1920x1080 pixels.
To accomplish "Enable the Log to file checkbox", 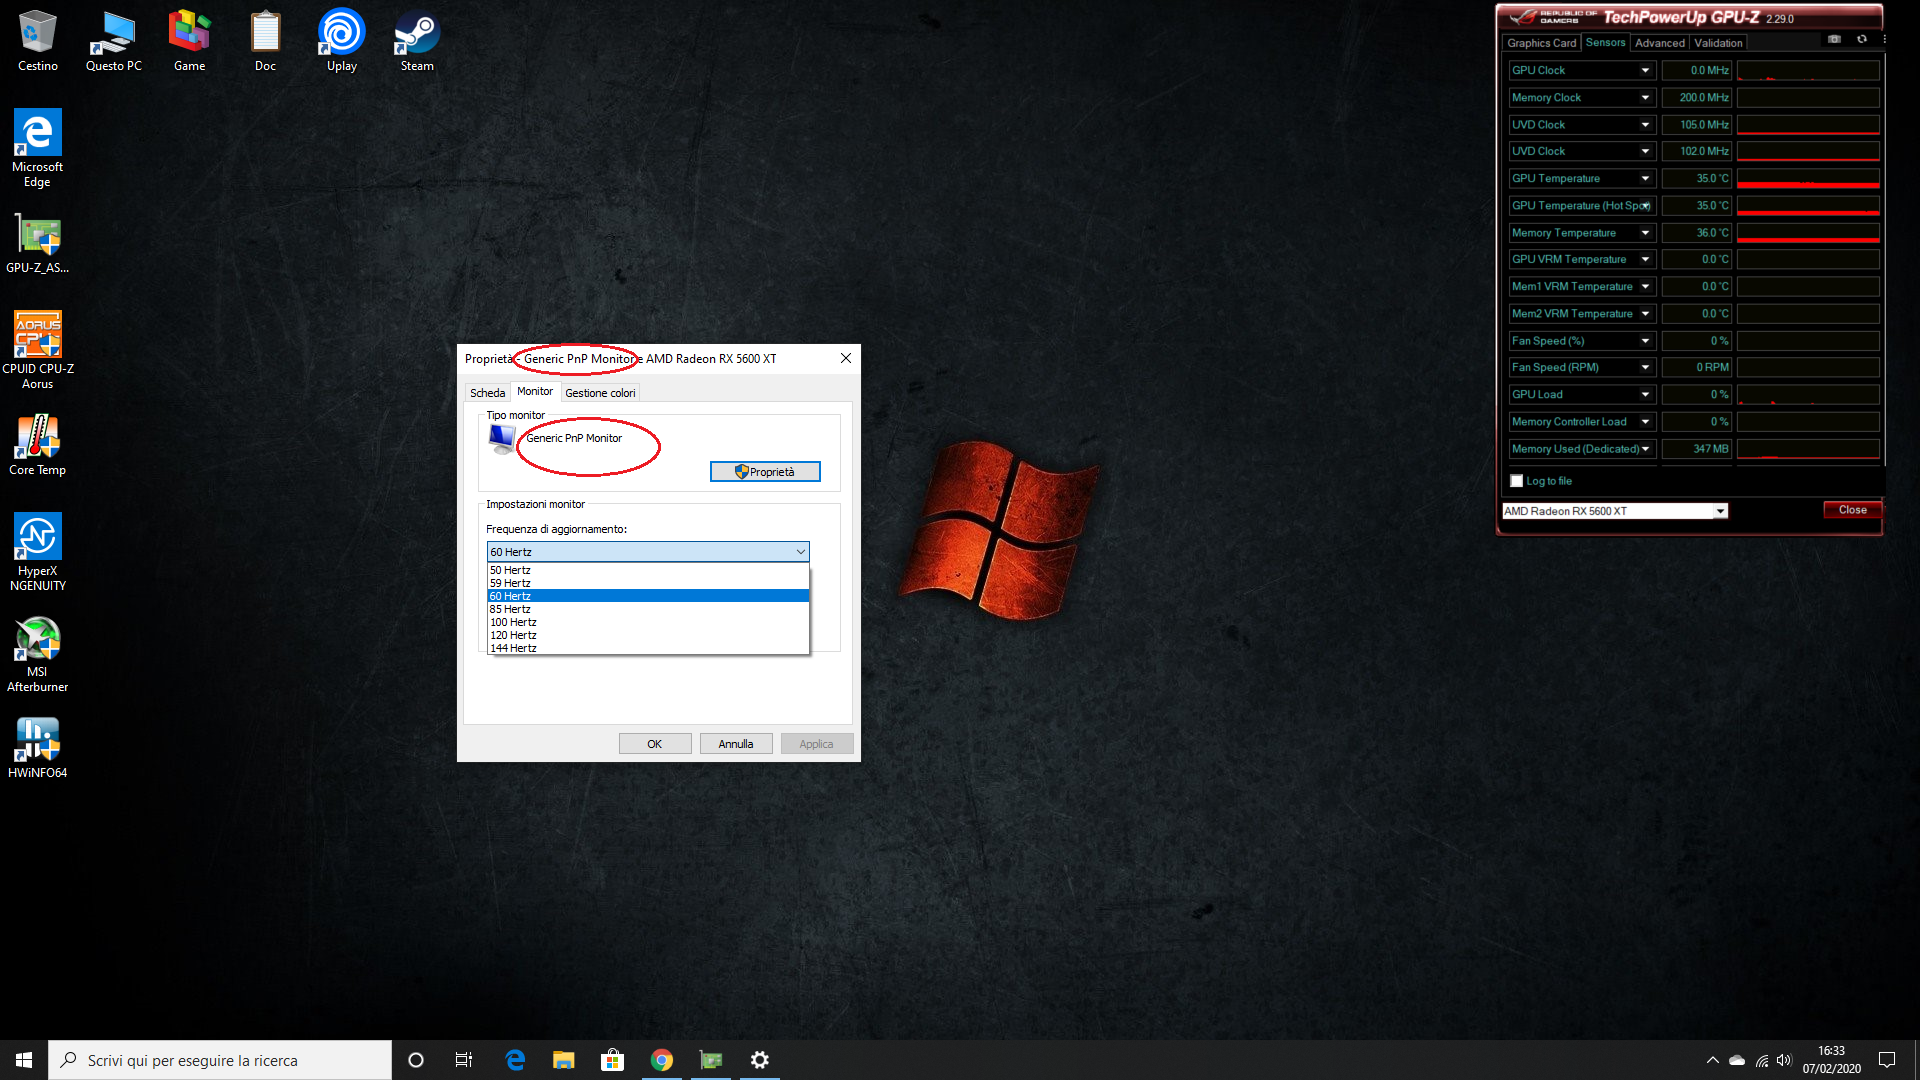I will pos(1516,481).
